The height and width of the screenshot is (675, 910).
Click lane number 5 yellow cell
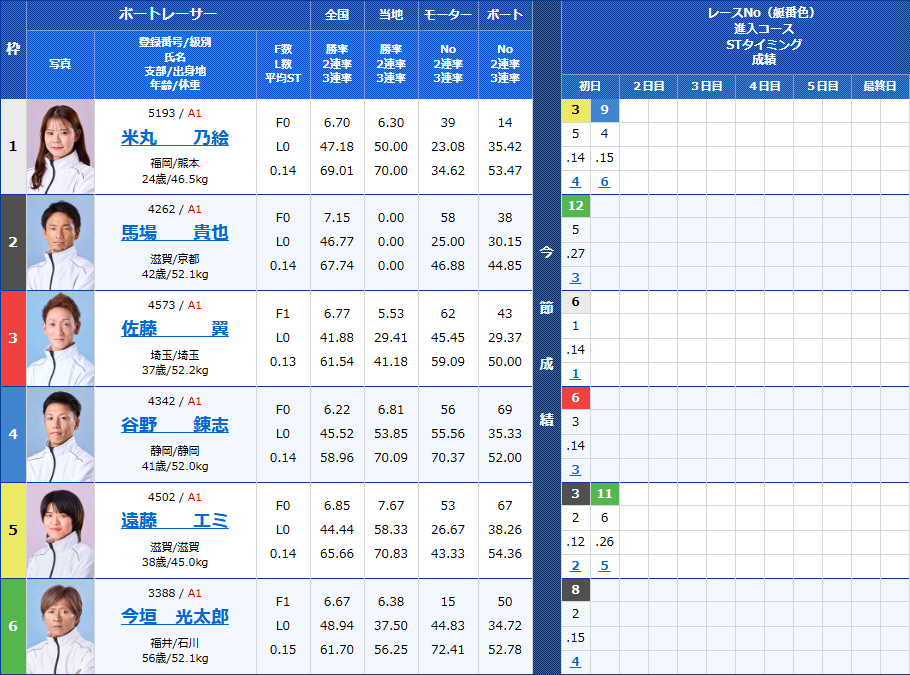pos(13,530)
